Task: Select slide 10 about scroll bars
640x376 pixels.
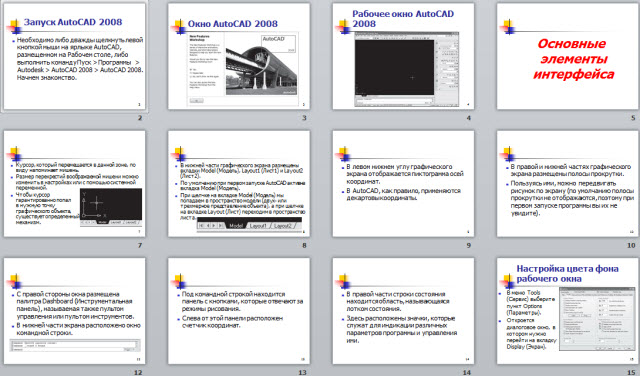Action: [x=568, y=184]
